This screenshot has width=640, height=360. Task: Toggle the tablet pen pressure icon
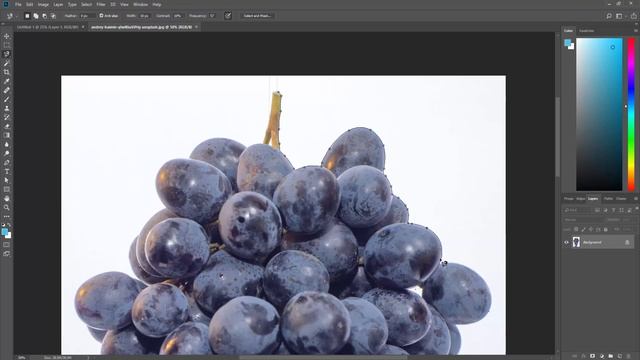228,16
